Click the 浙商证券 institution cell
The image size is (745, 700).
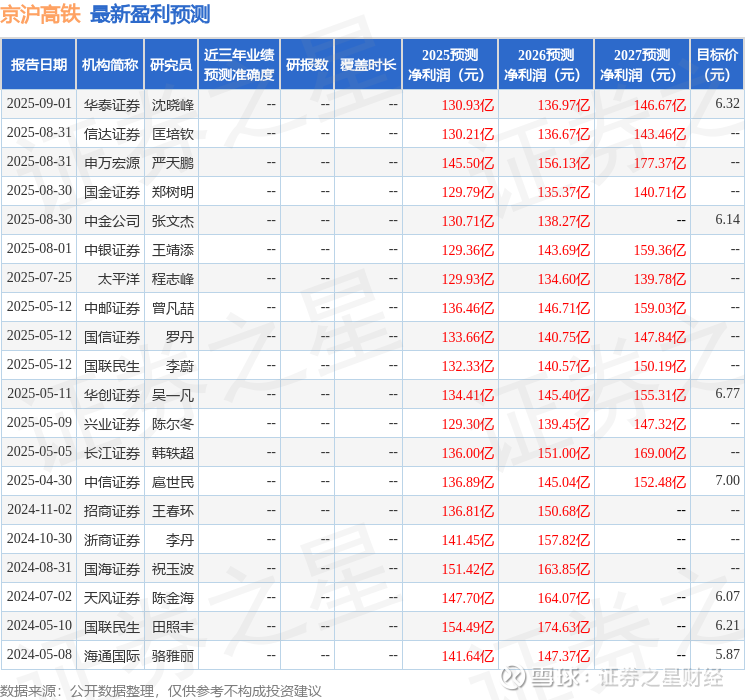pyautogui.click(x=112, y=540)
